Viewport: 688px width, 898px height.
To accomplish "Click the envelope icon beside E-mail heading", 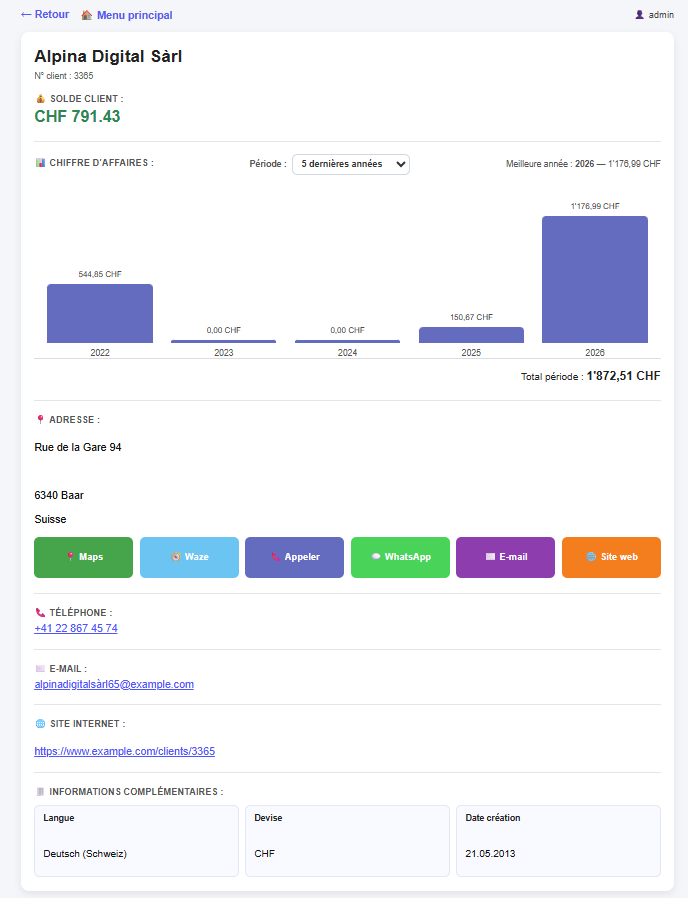I will [x=40, y=668].
